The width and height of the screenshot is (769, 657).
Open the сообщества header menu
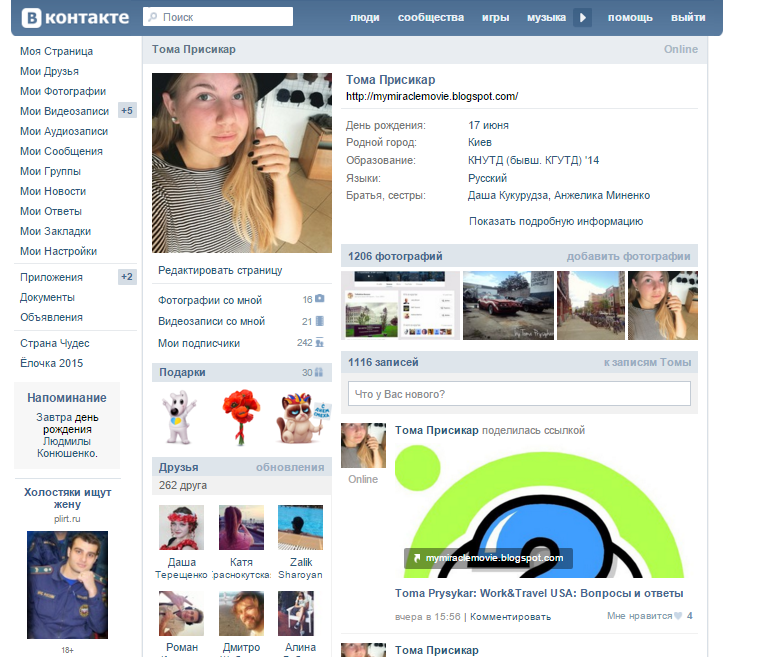[431, 18]
